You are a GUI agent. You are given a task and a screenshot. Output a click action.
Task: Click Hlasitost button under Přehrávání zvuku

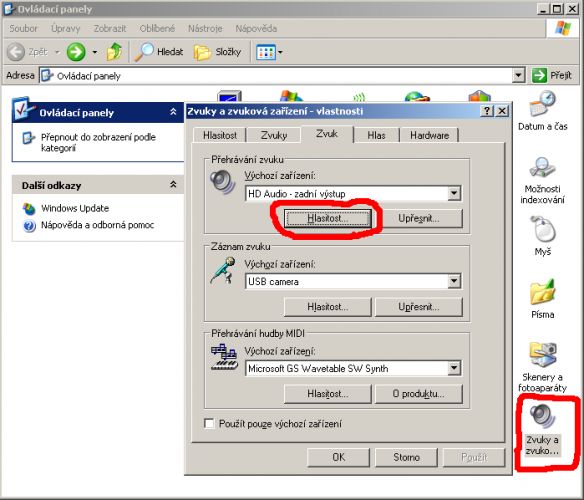327,218
